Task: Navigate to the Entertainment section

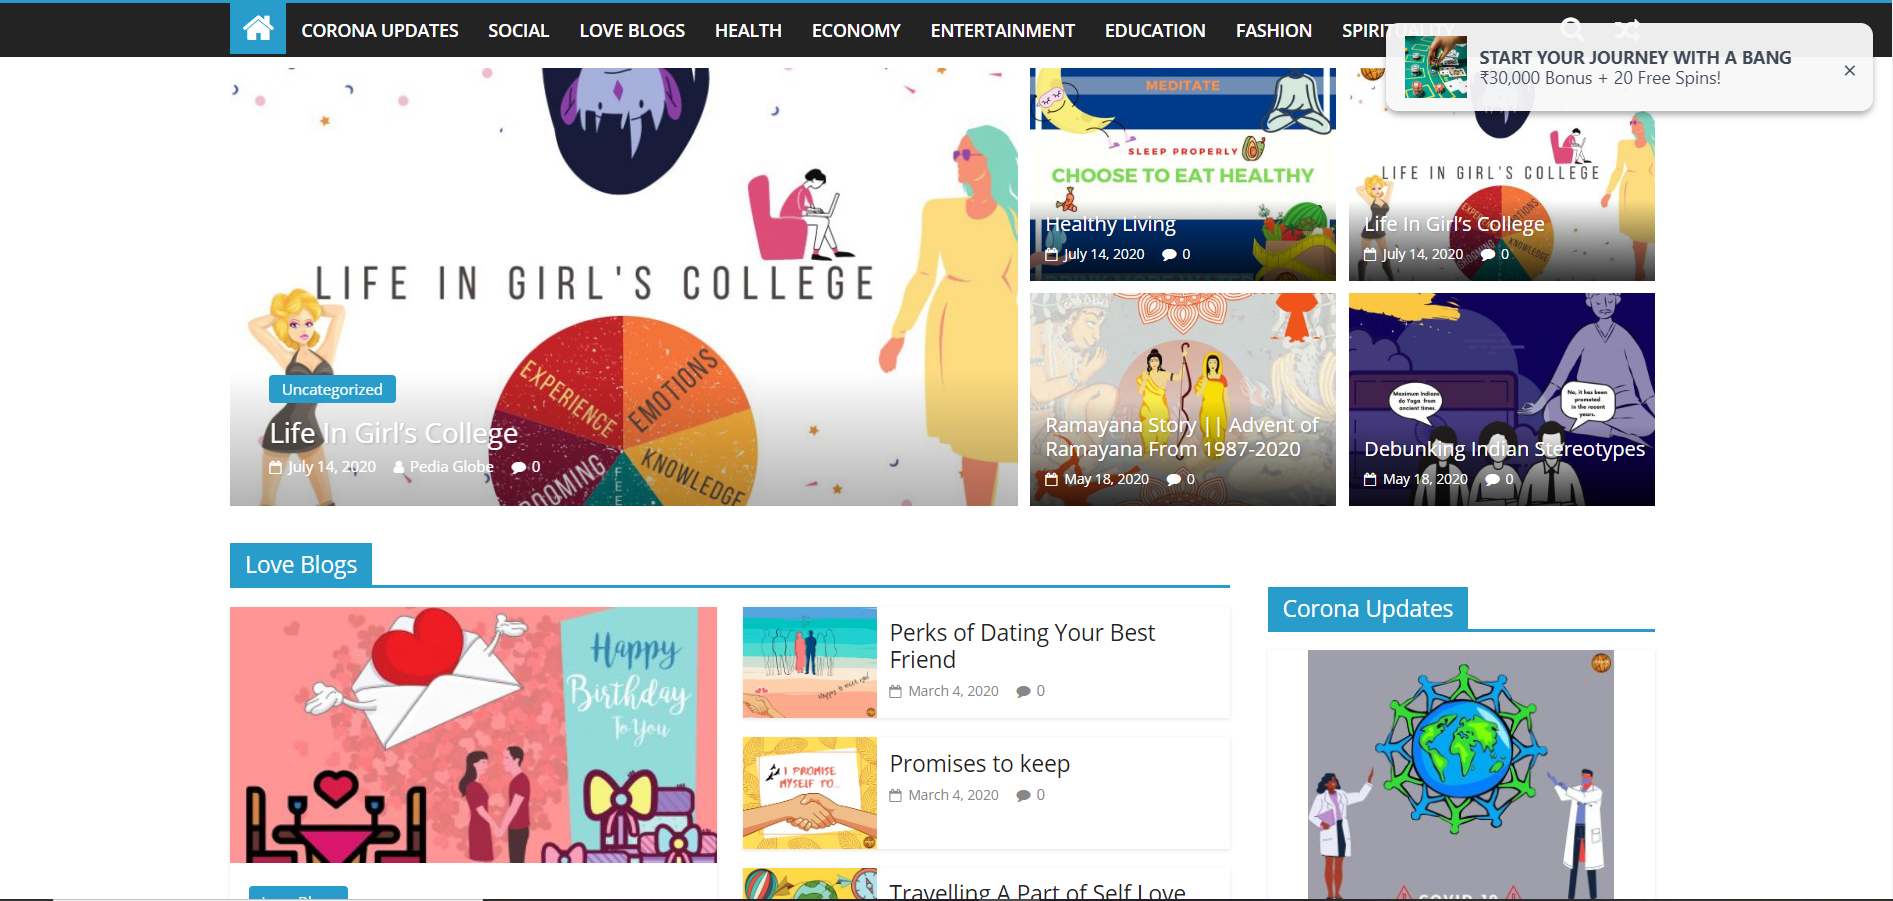Action: pyautogui.click(x=1002, y=31)
